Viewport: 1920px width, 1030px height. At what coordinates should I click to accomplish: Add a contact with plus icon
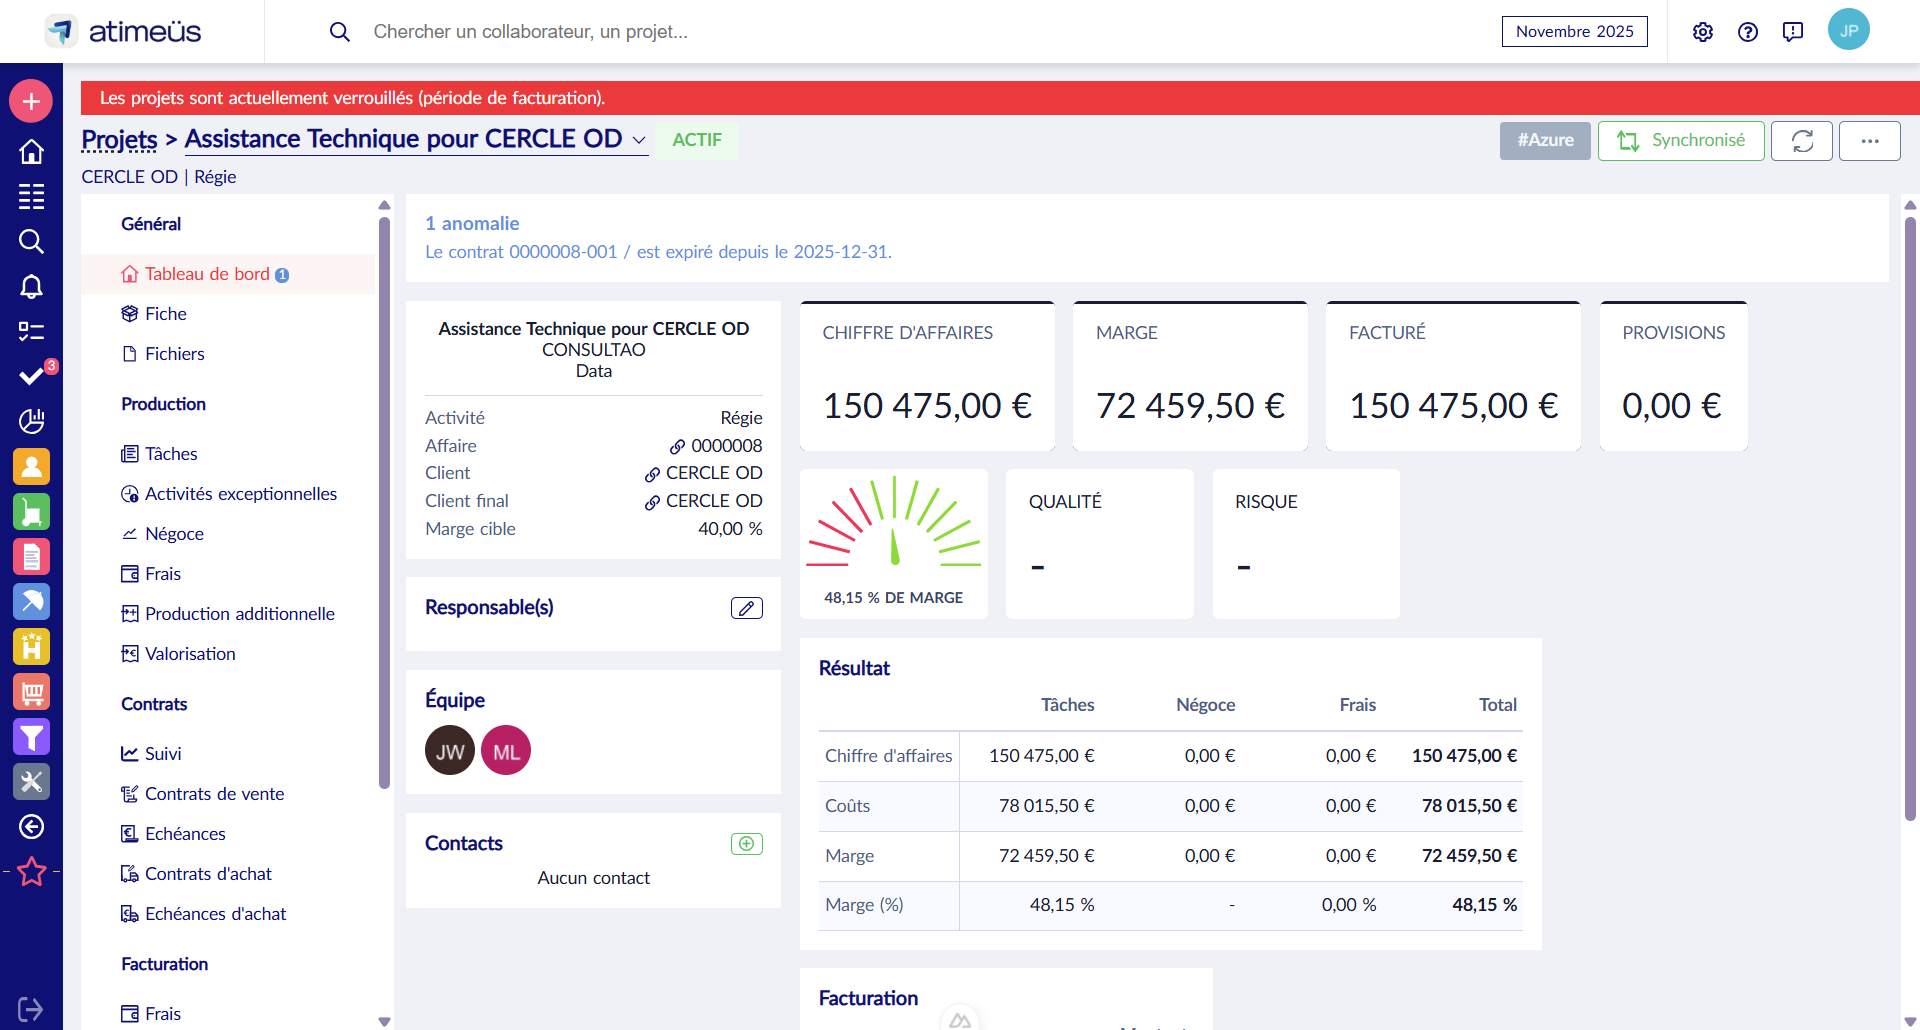click(x=746, y=844)
